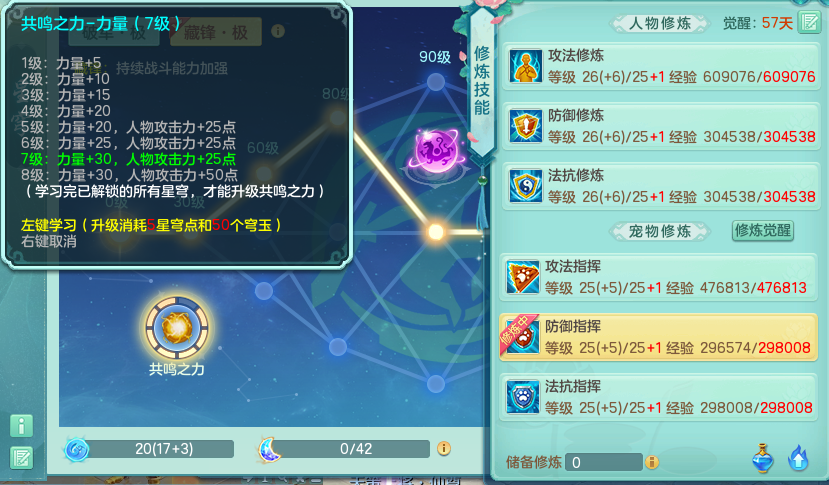The image size is (829, 485).
Task: Select the 防御修炼 shield icon
Action: 526,126
